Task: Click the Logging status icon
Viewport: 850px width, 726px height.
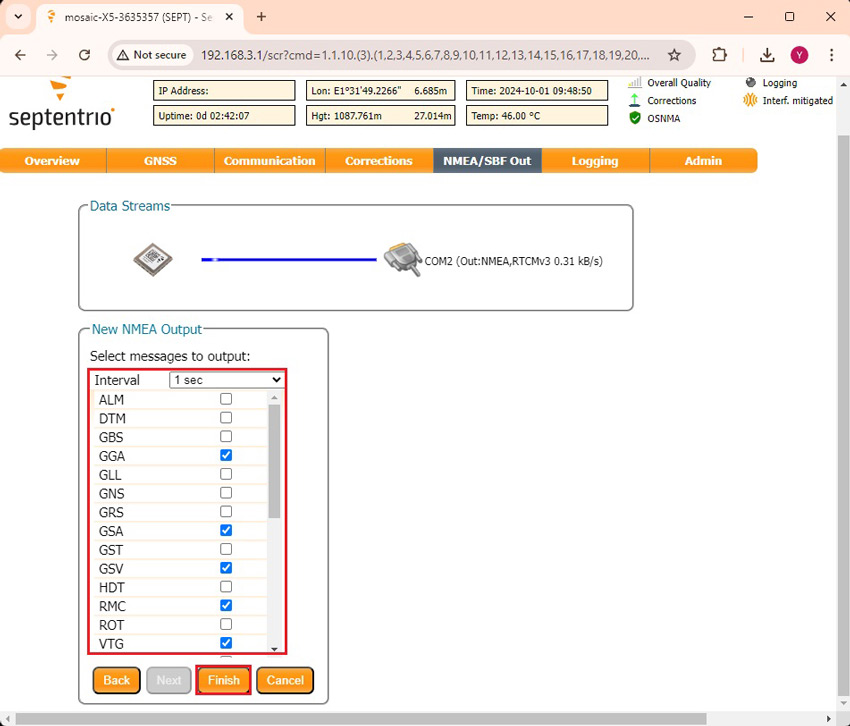Action: point(750,83)
